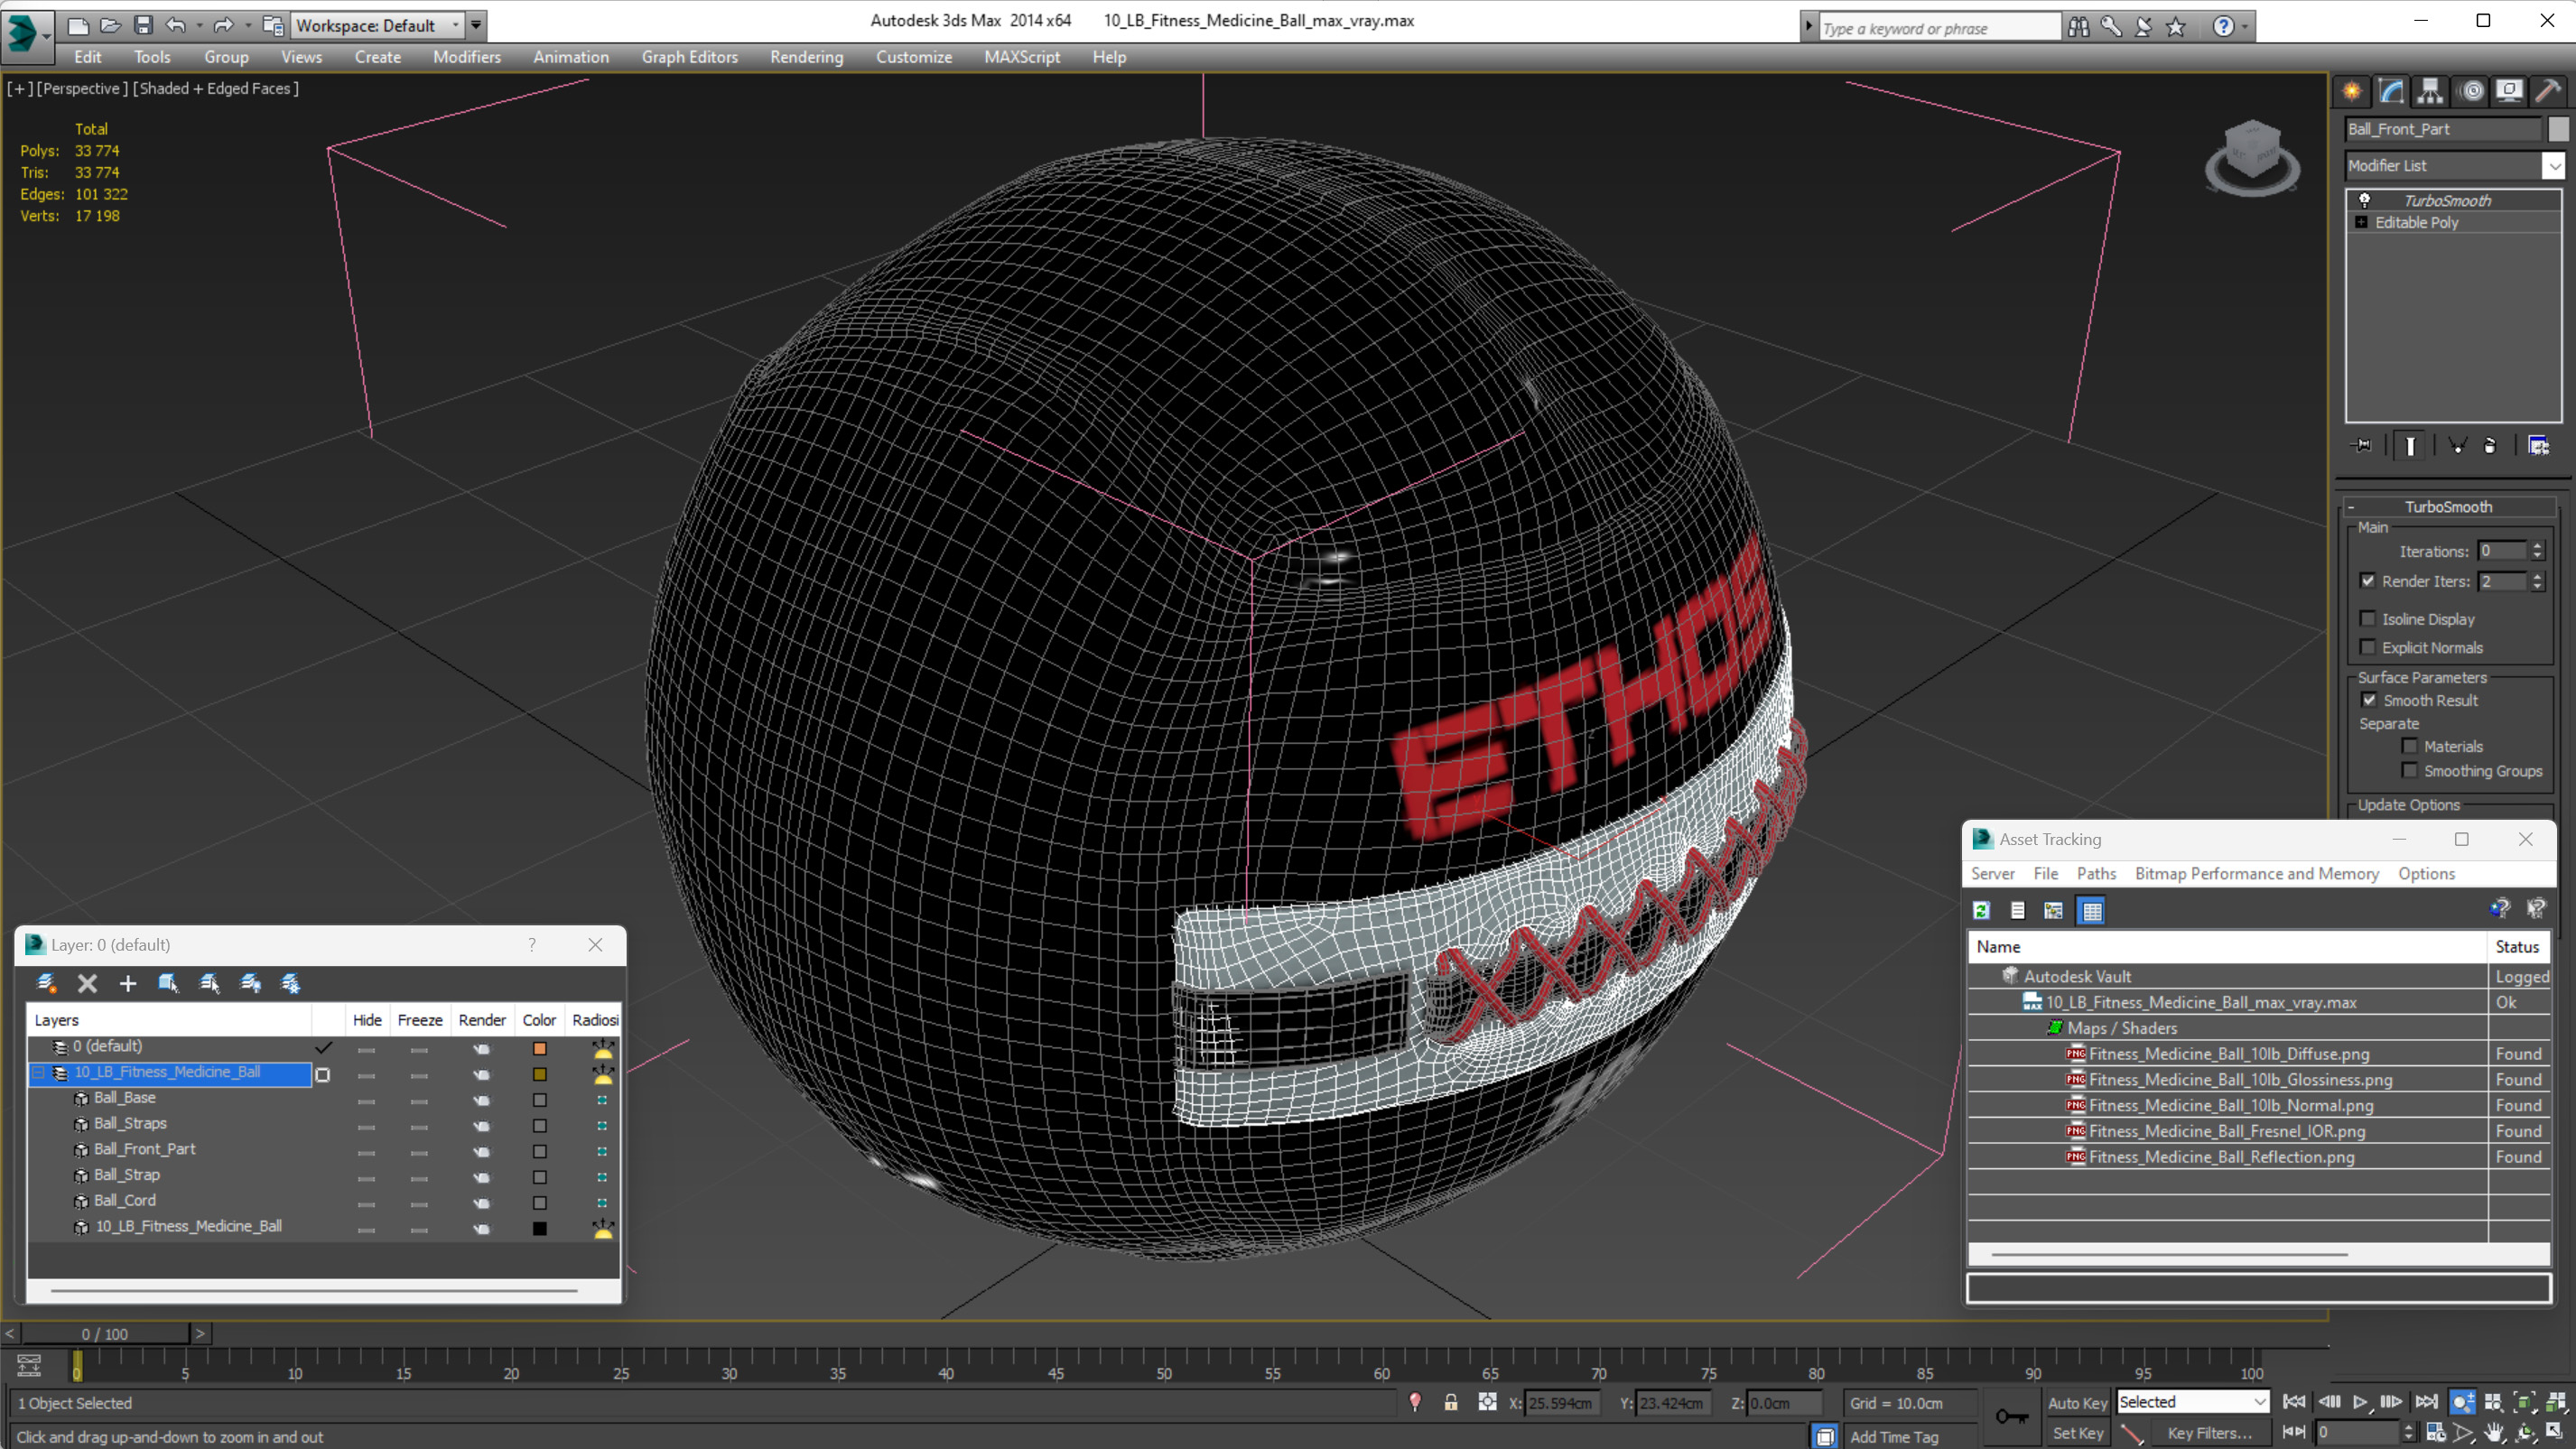The image size is (2576, 1449).
Task: Click the Iterations spinner arrows
Action: click(2537, 551)
